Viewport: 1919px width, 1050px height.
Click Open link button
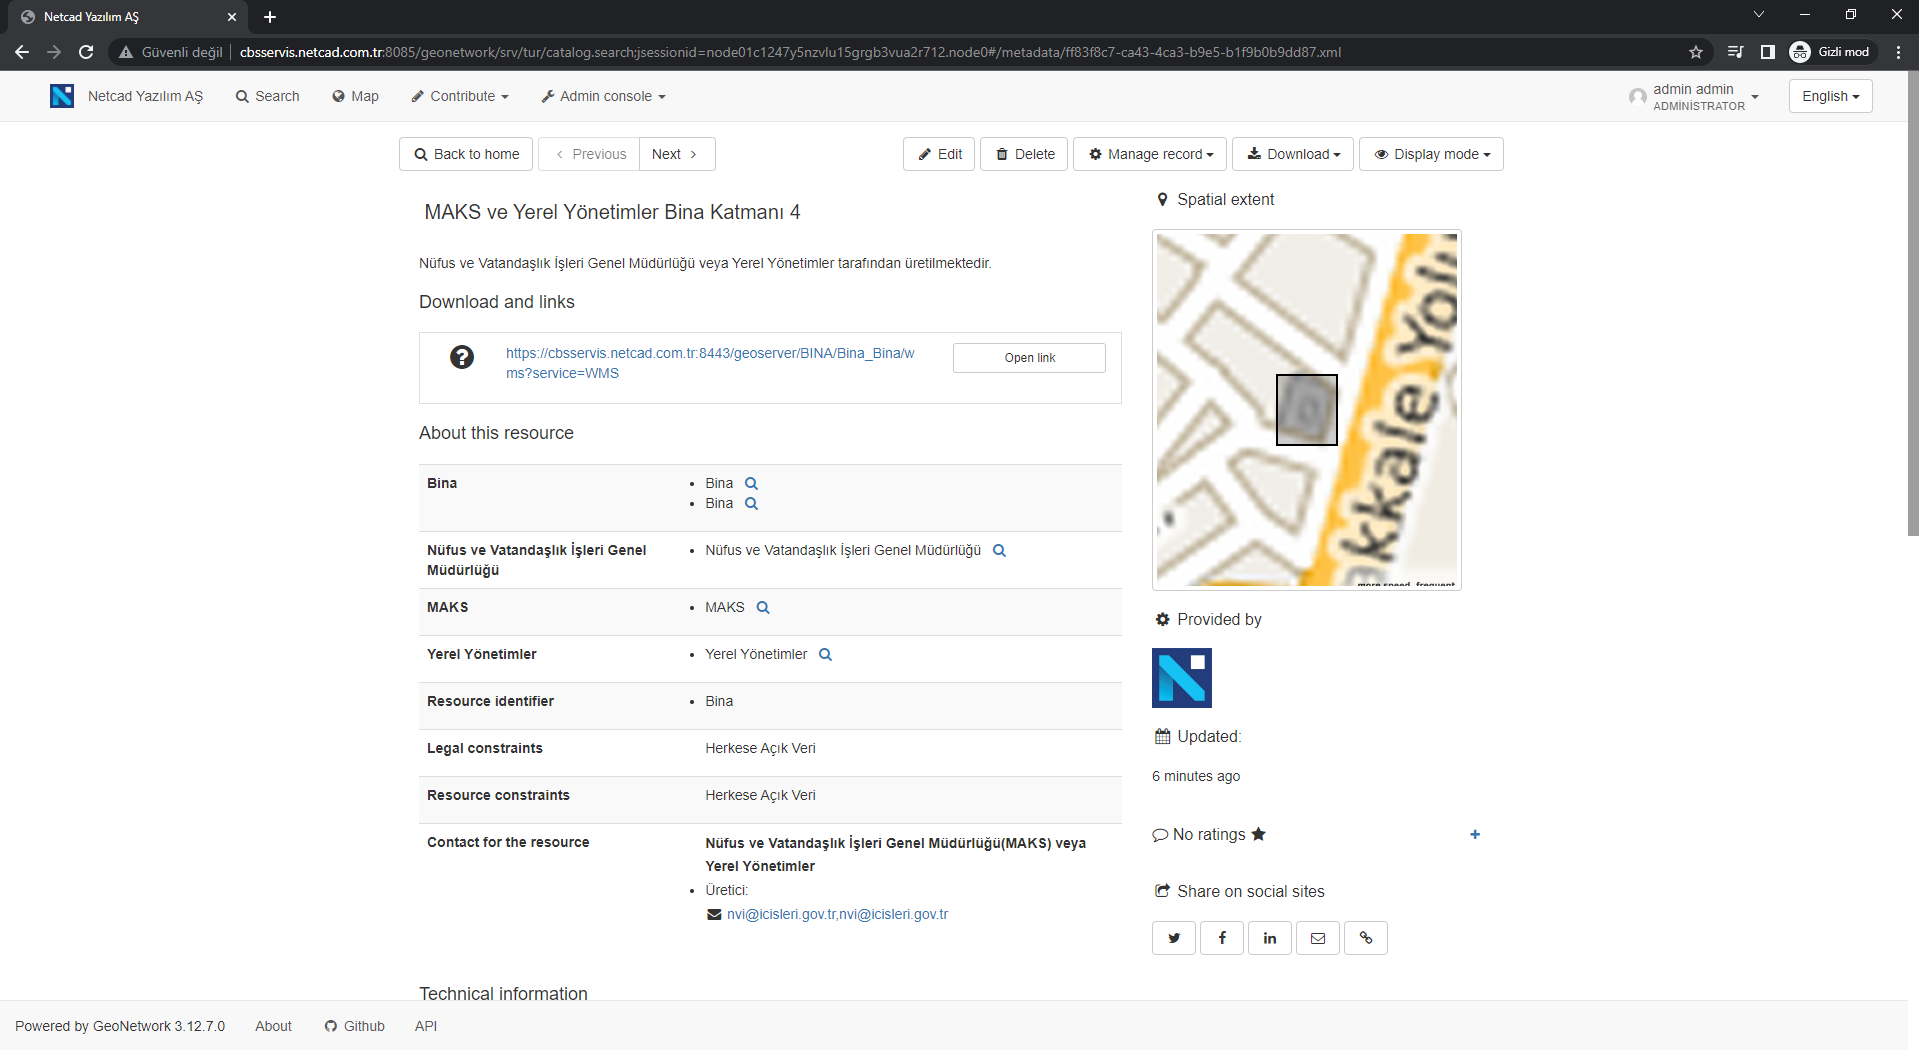[1029, 358]
